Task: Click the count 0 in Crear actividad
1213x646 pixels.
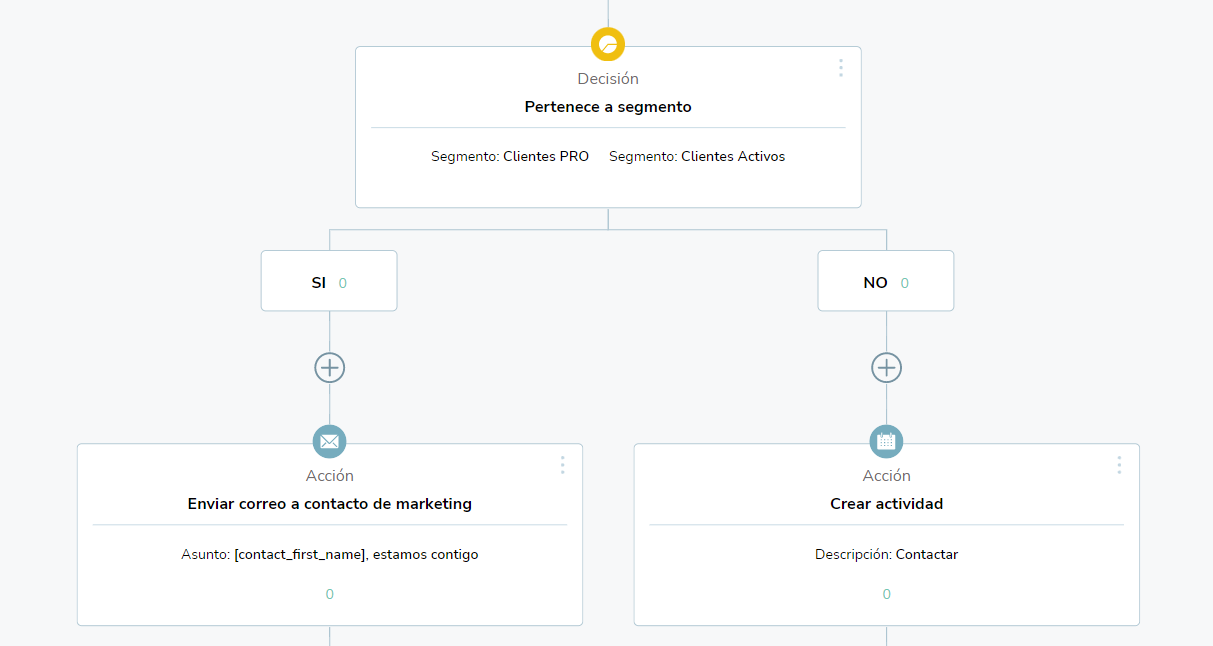Action: click(x=886, y=594)
